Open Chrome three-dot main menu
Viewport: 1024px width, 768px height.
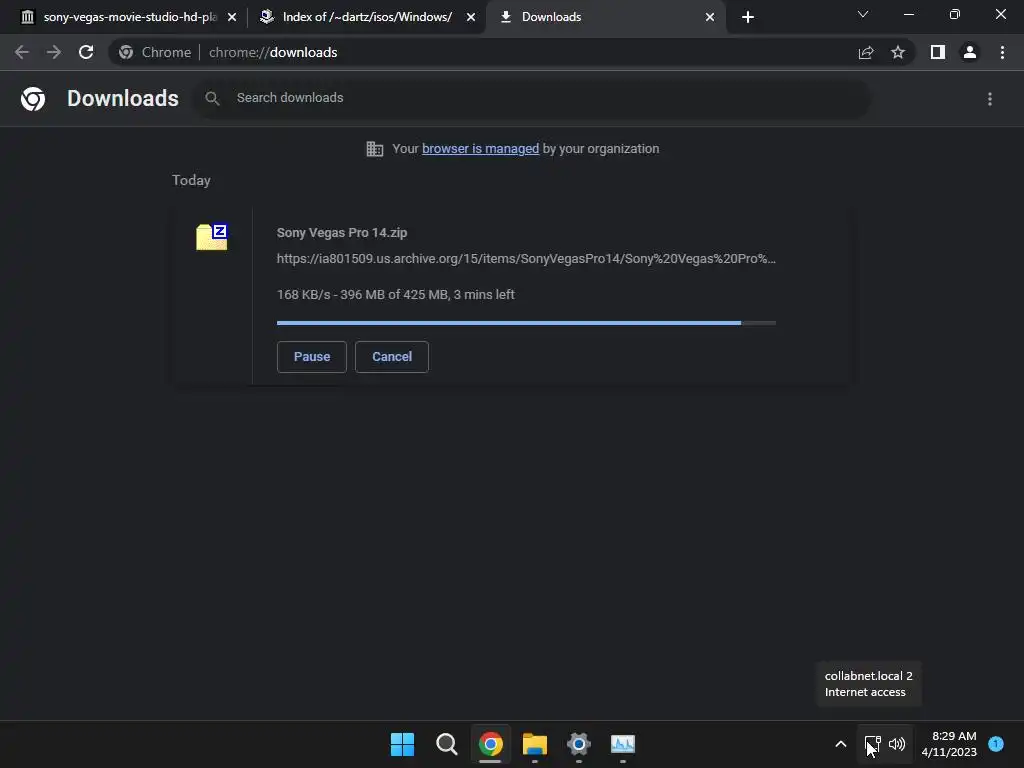coord(1002,52)
